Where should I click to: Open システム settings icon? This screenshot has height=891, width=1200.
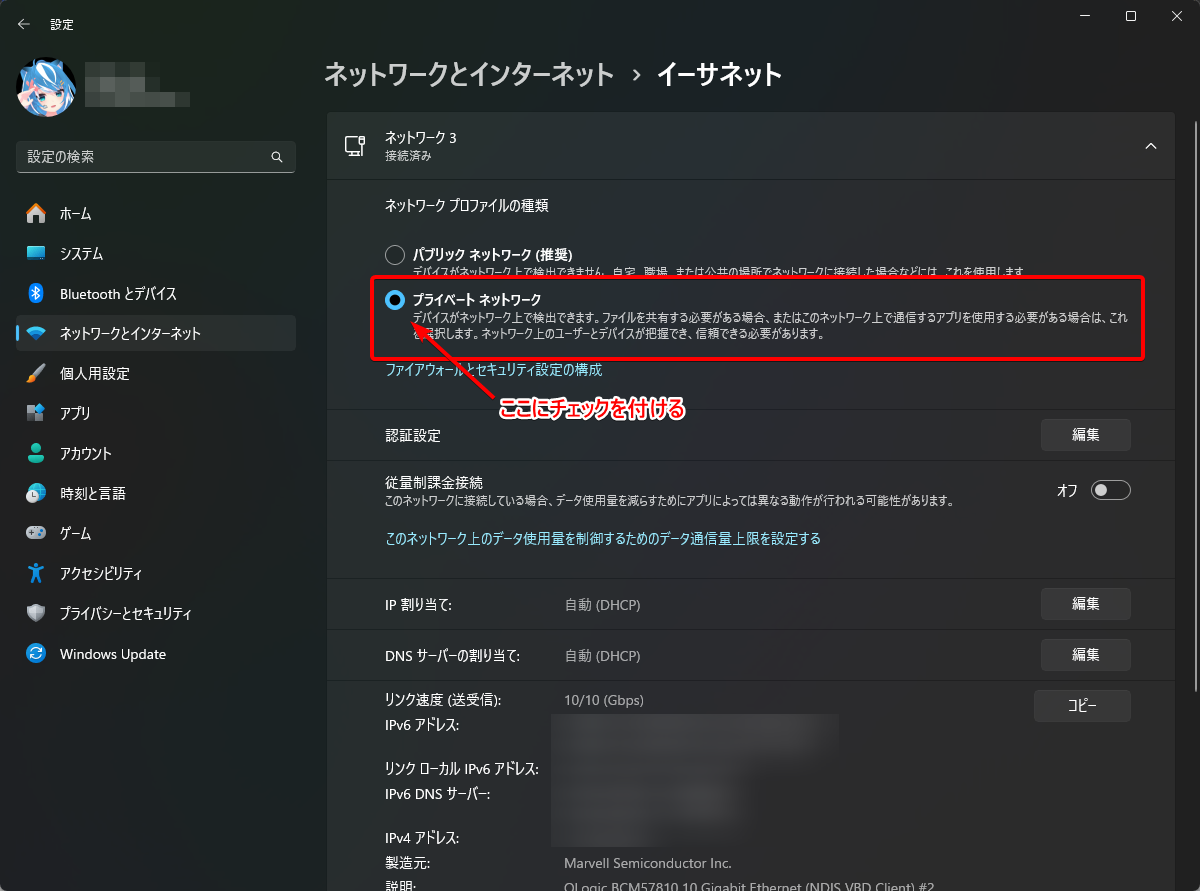38,253
